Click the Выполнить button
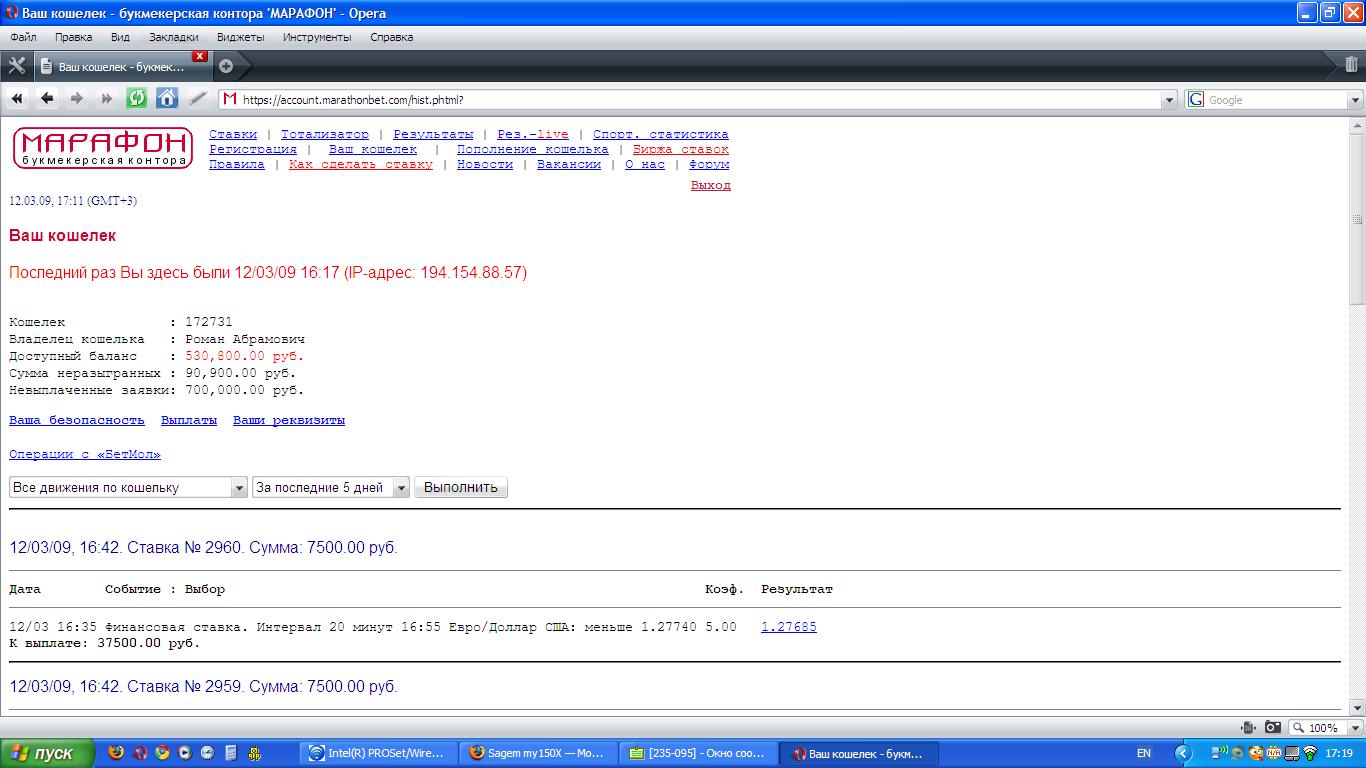 pos(461,487)
